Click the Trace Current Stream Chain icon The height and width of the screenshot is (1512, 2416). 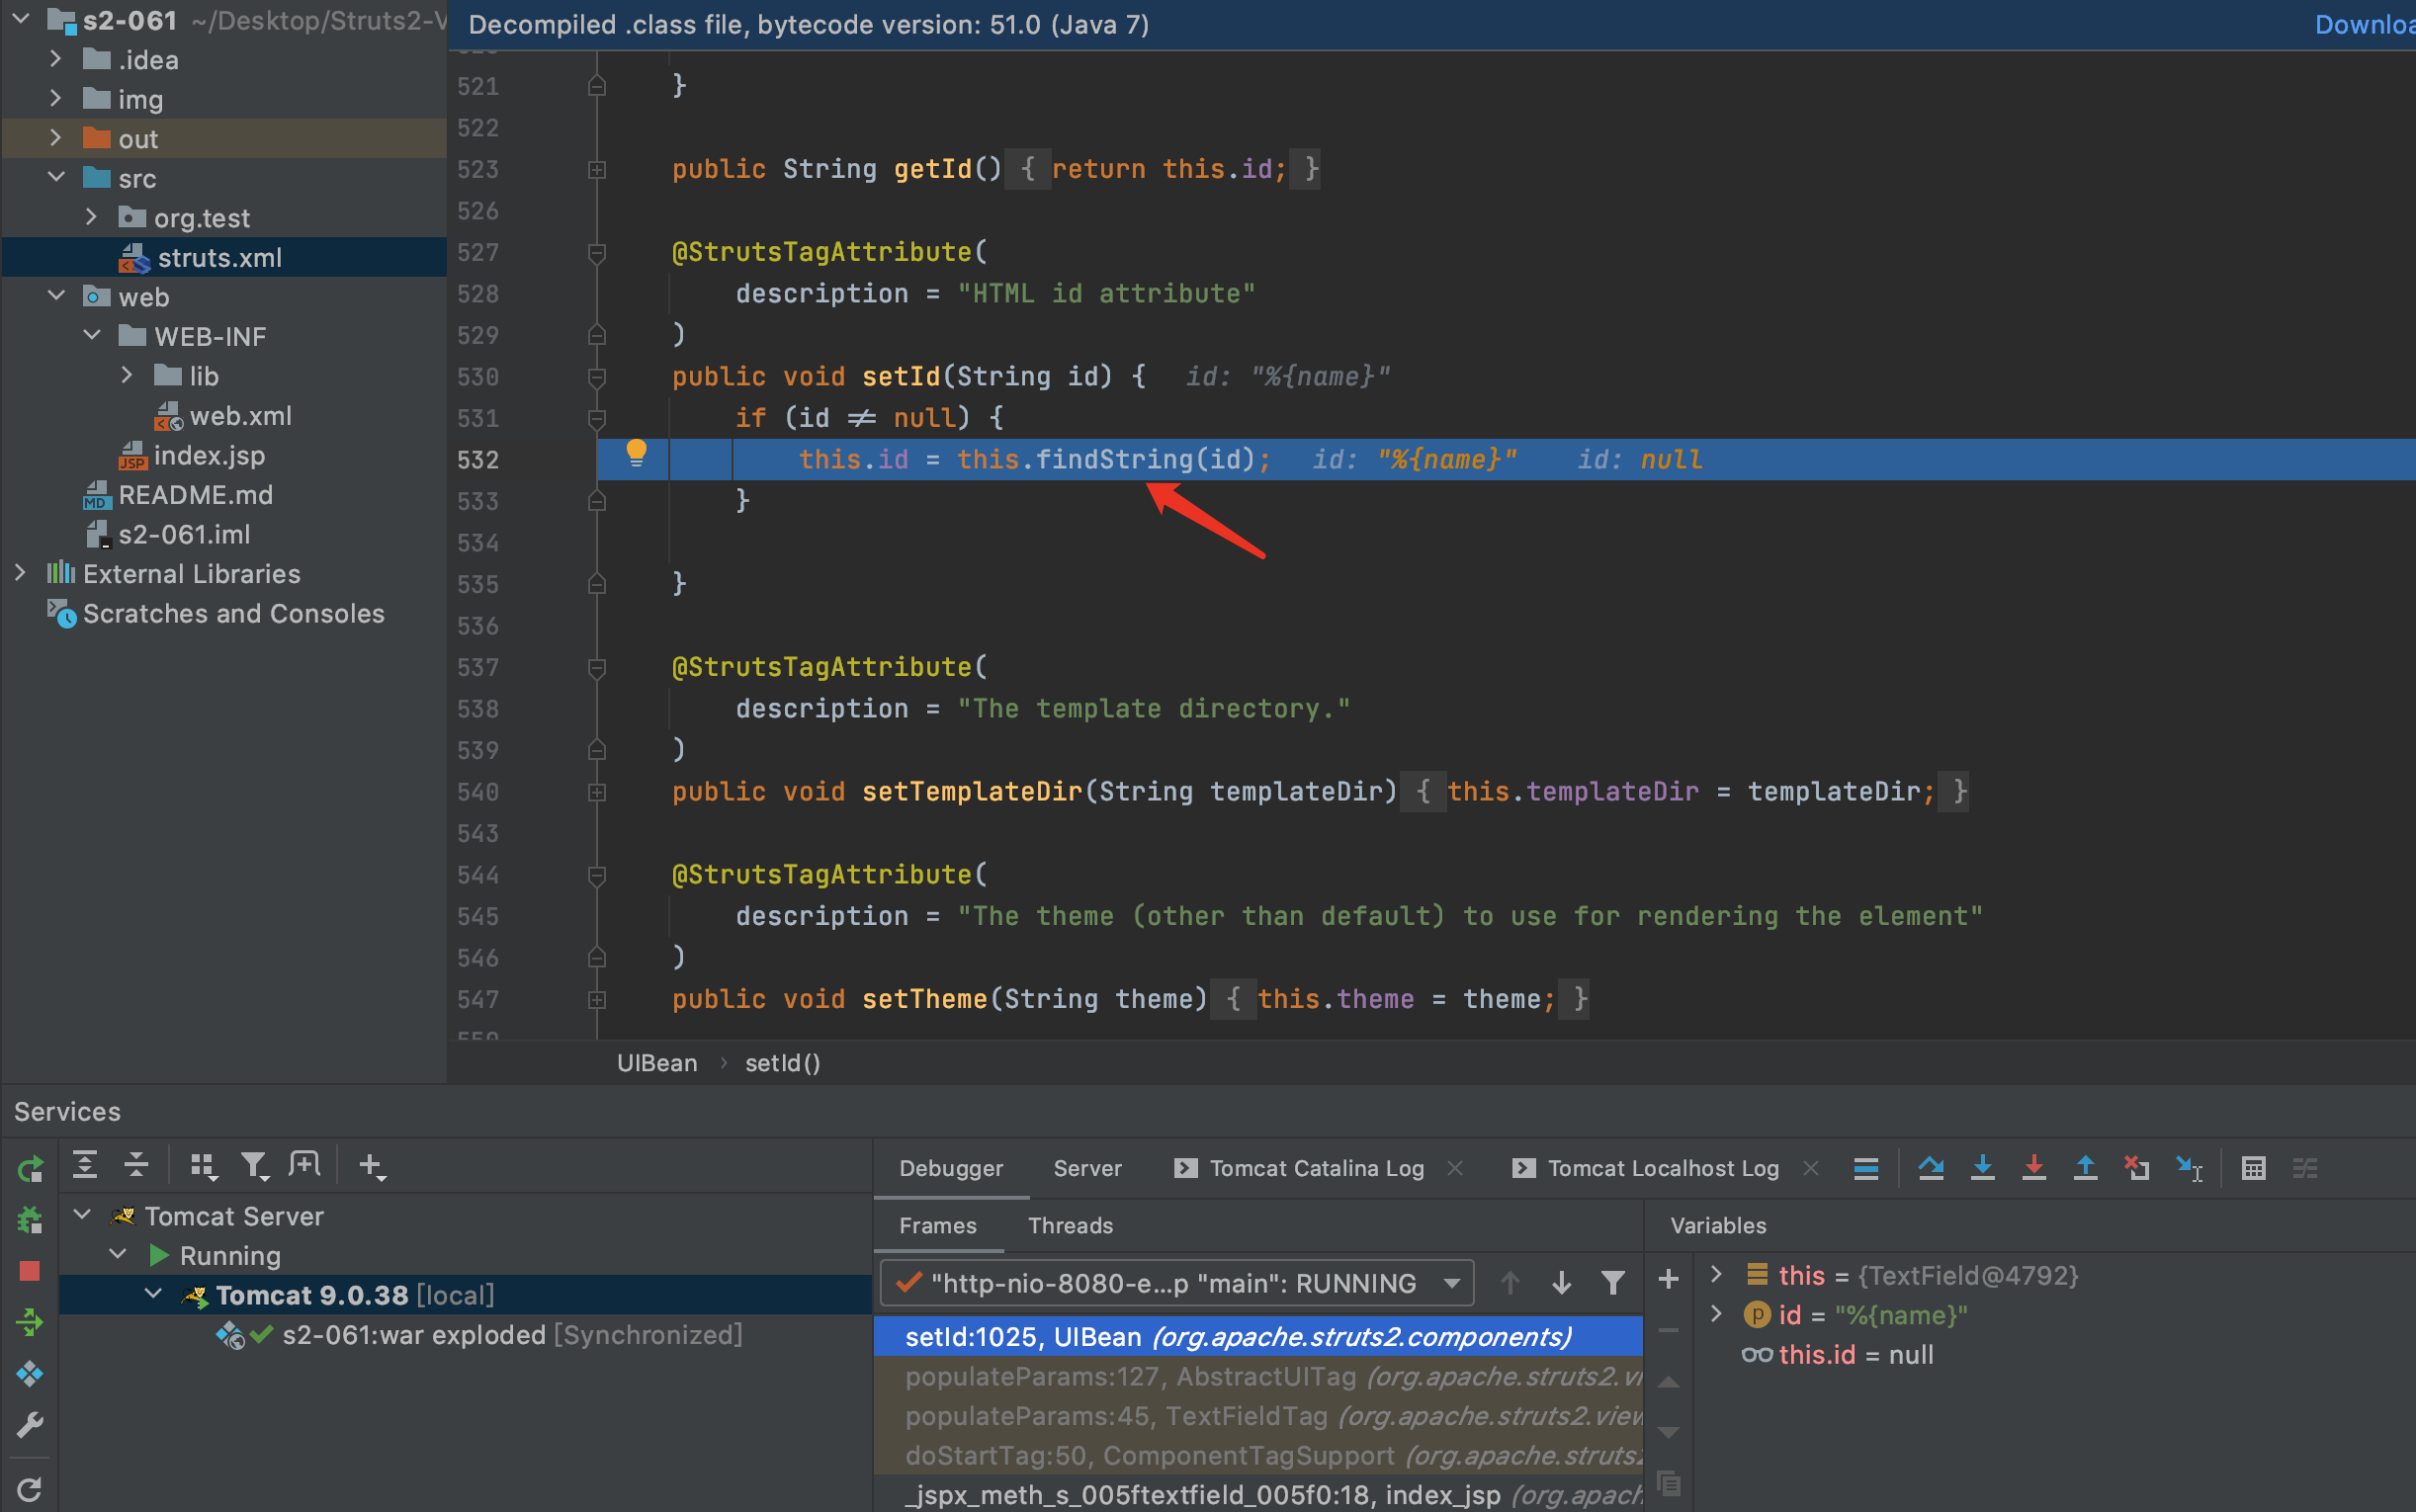[x=2305, y=1168]
